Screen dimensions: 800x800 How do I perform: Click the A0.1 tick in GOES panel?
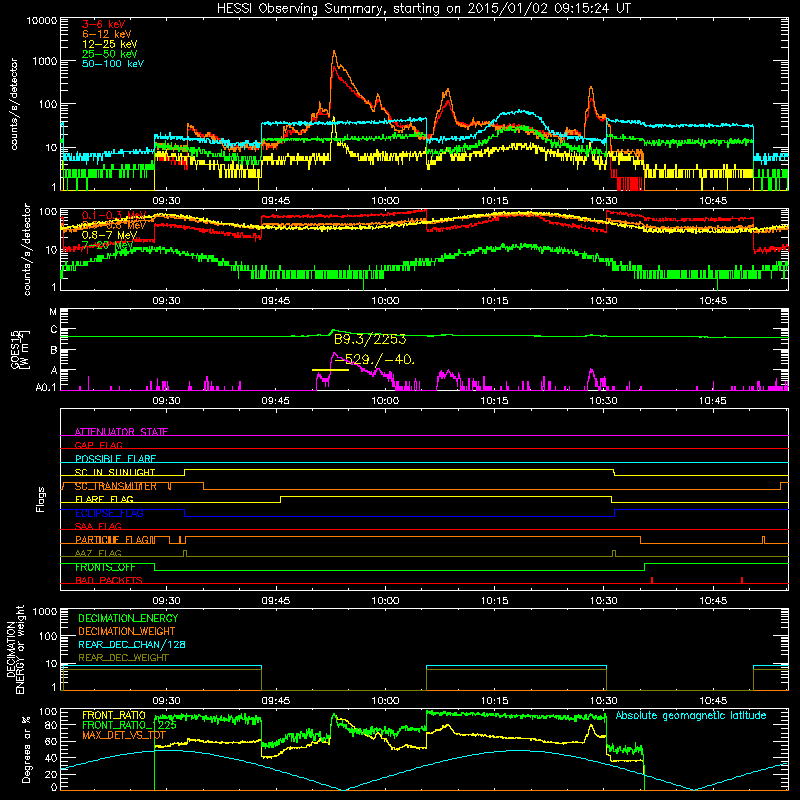click(46, 388)
